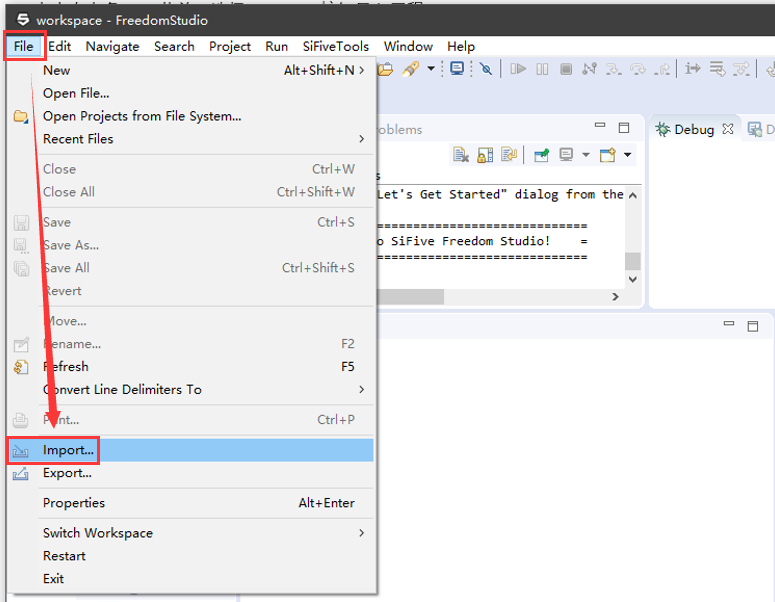
Task: Minimize the console panel view
Action: (600, 126)
